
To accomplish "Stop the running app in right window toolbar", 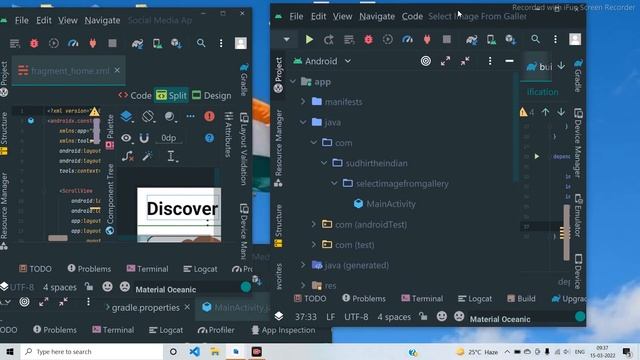I will [x=447, y=40].
